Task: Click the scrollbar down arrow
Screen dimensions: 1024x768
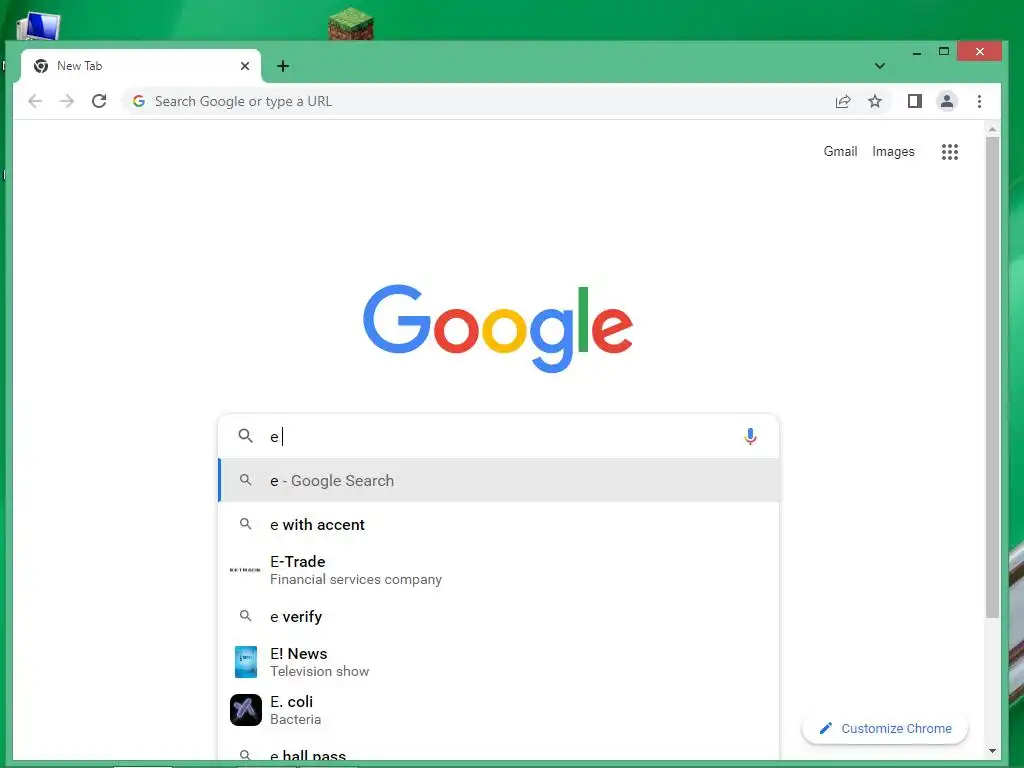Action: tap(992, 751)
